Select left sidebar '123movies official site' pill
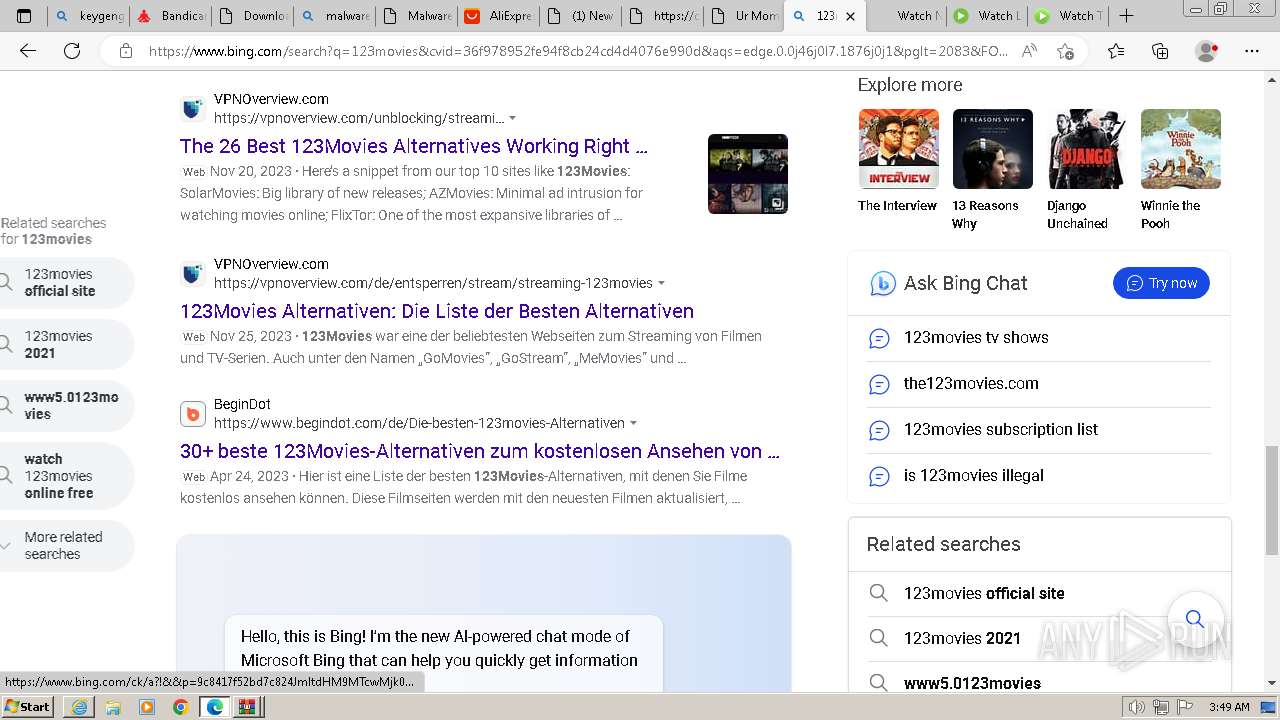Viewport: 1280px width, 720px height. coord(66,282)
